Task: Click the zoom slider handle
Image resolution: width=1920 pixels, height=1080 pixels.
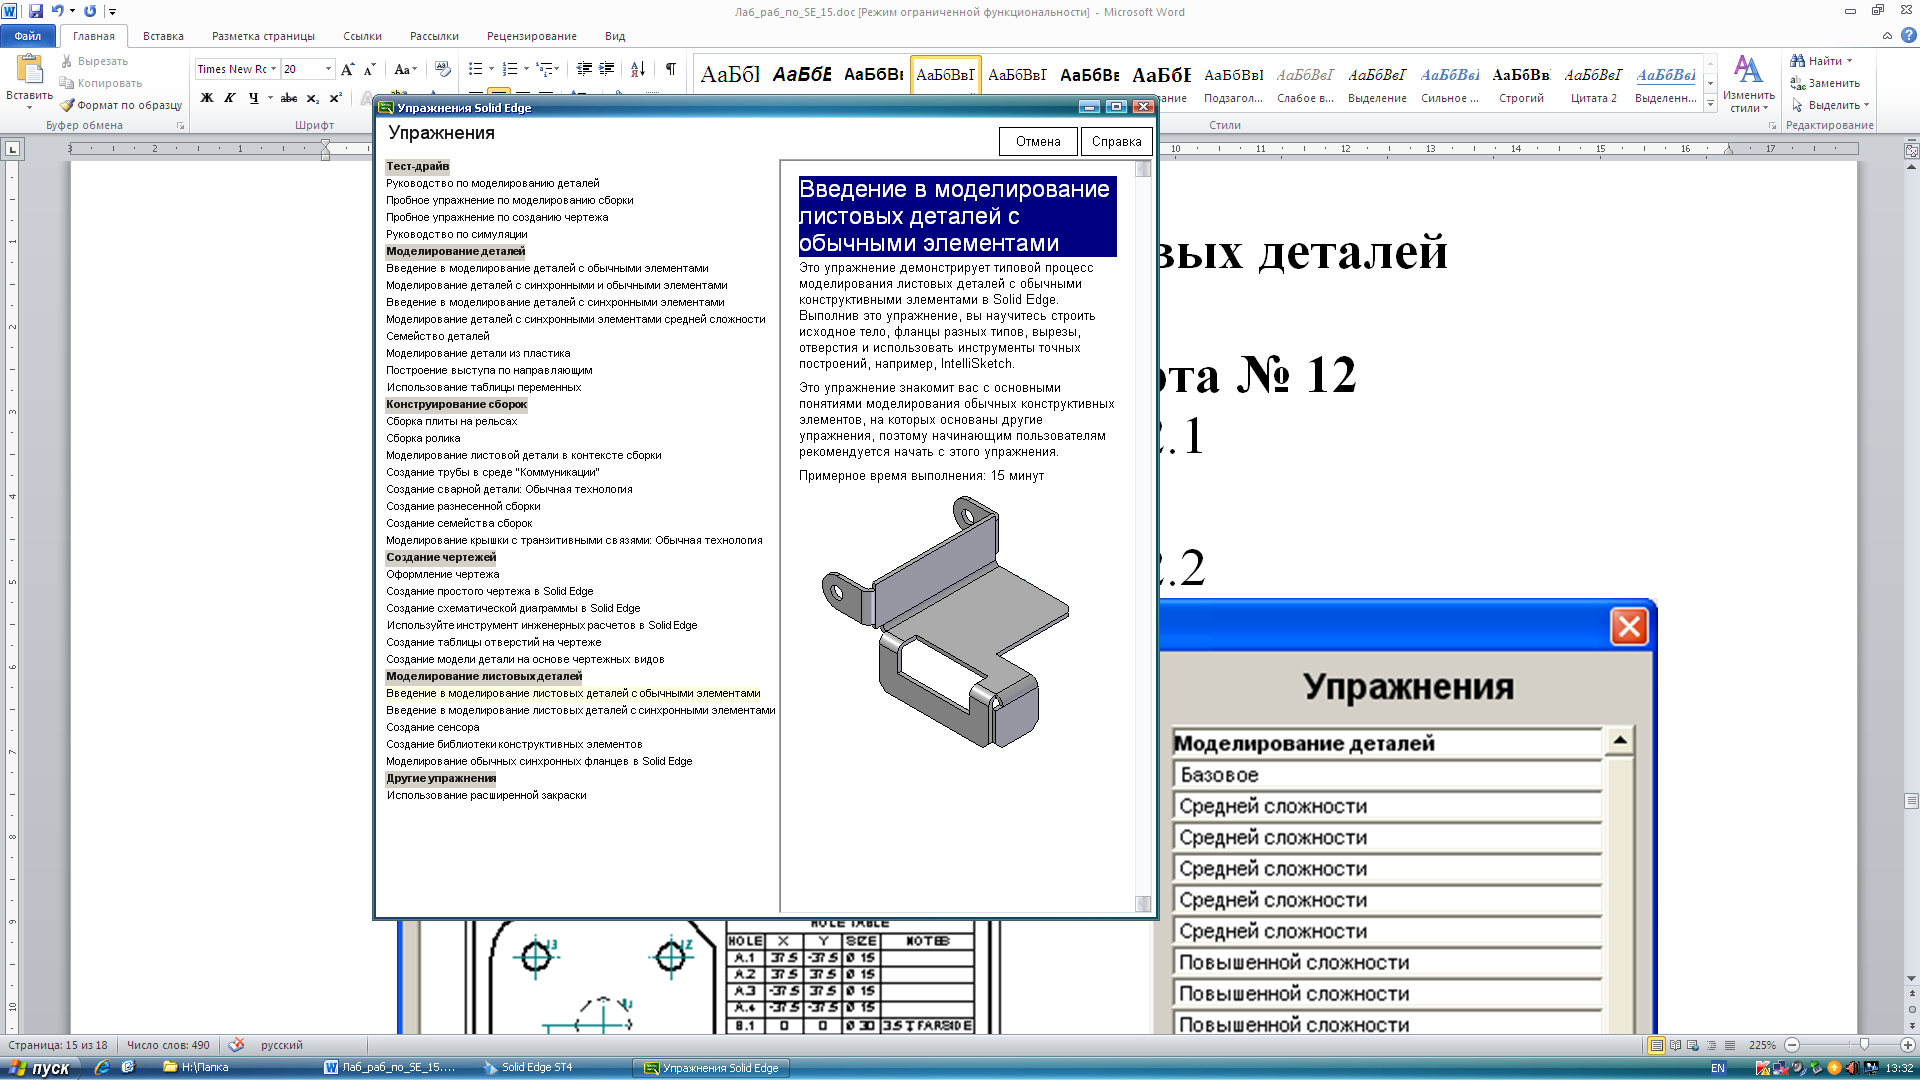Action: (x=1863, y=1045)
